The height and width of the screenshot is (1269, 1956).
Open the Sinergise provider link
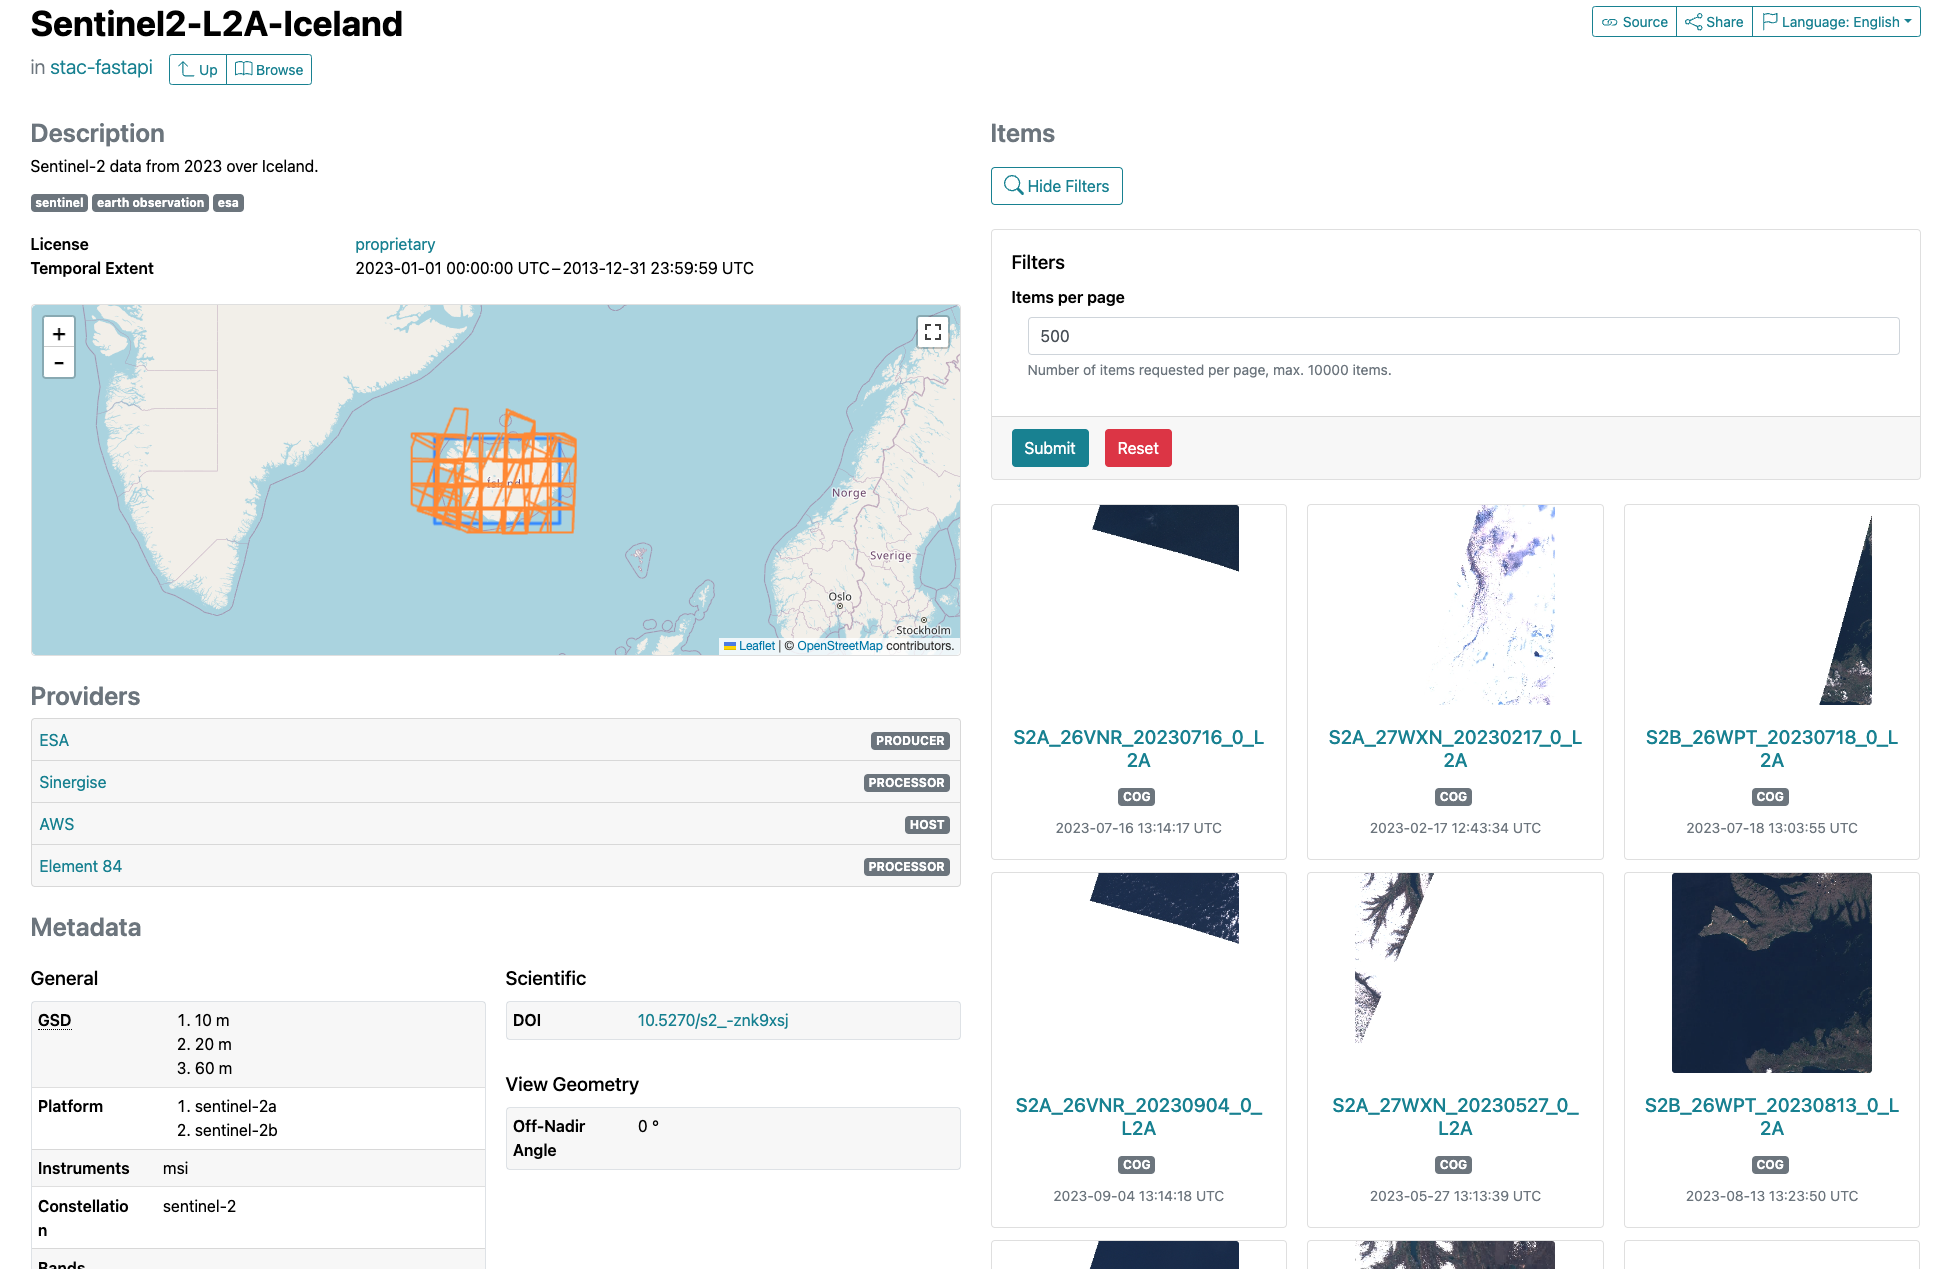[x=73, y=782]
